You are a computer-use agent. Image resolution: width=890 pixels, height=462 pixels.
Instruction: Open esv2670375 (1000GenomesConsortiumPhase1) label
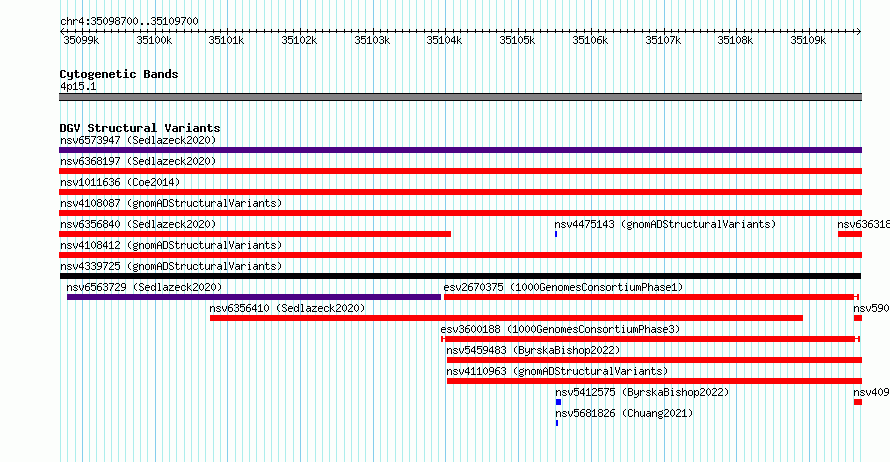tap(563, 287)
